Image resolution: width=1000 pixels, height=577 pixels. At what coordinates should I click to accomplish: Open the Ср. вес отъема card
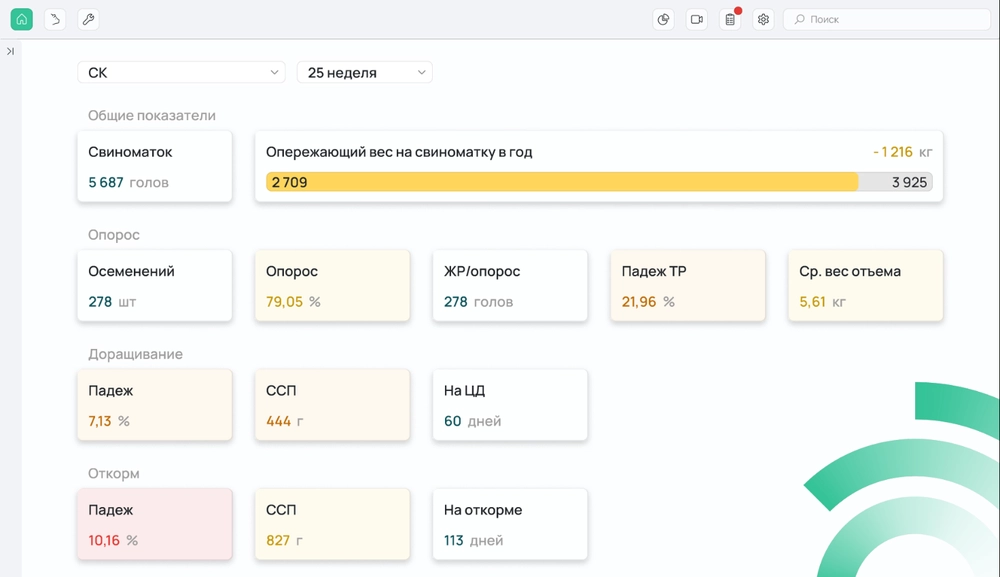coord(865,286)
